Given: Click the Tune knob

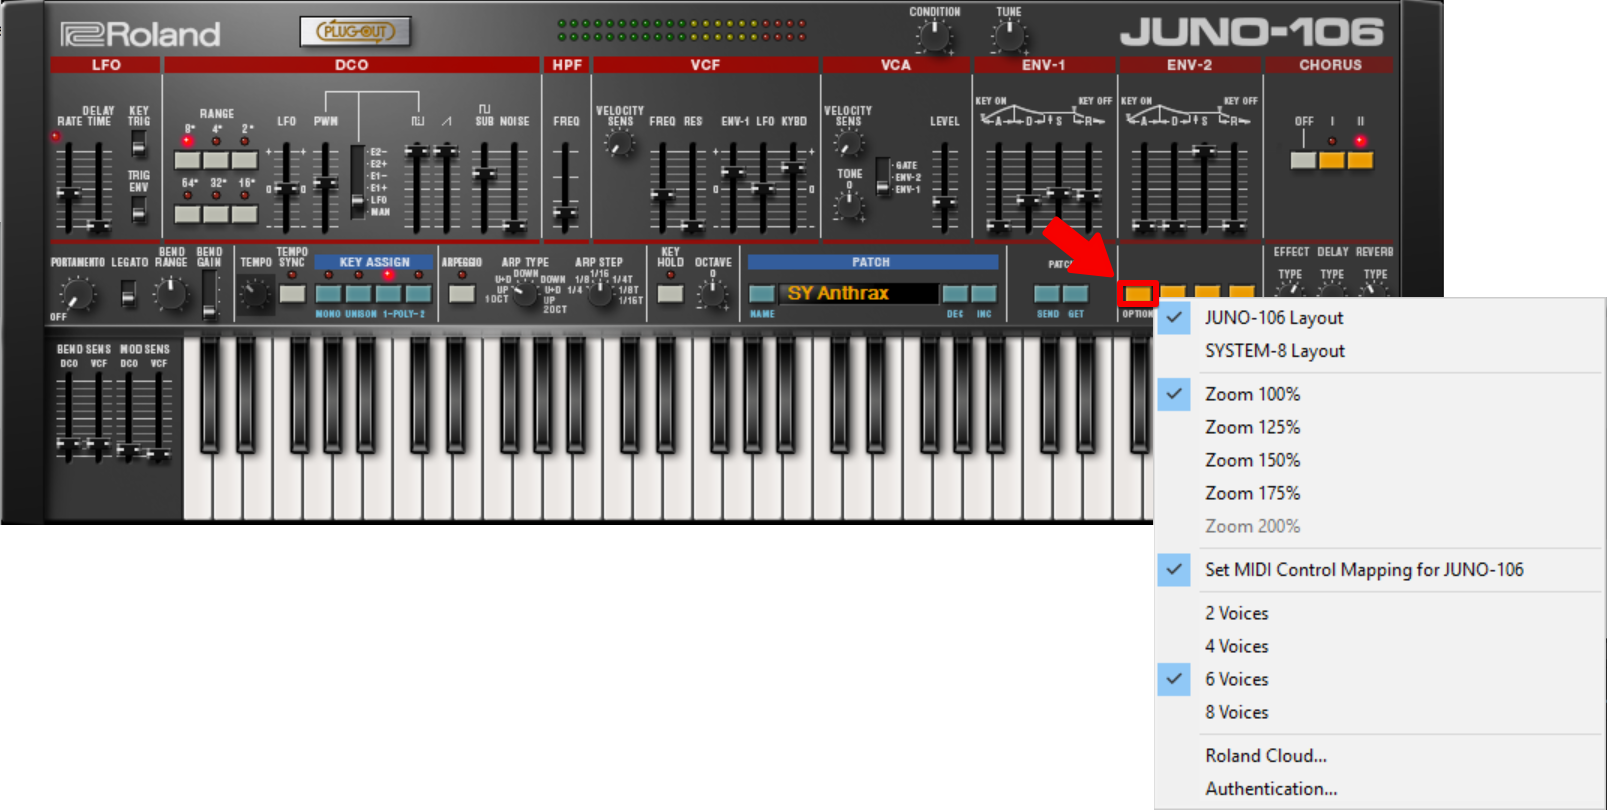Looking at the screenshot, I should (x=1008, y=37).
